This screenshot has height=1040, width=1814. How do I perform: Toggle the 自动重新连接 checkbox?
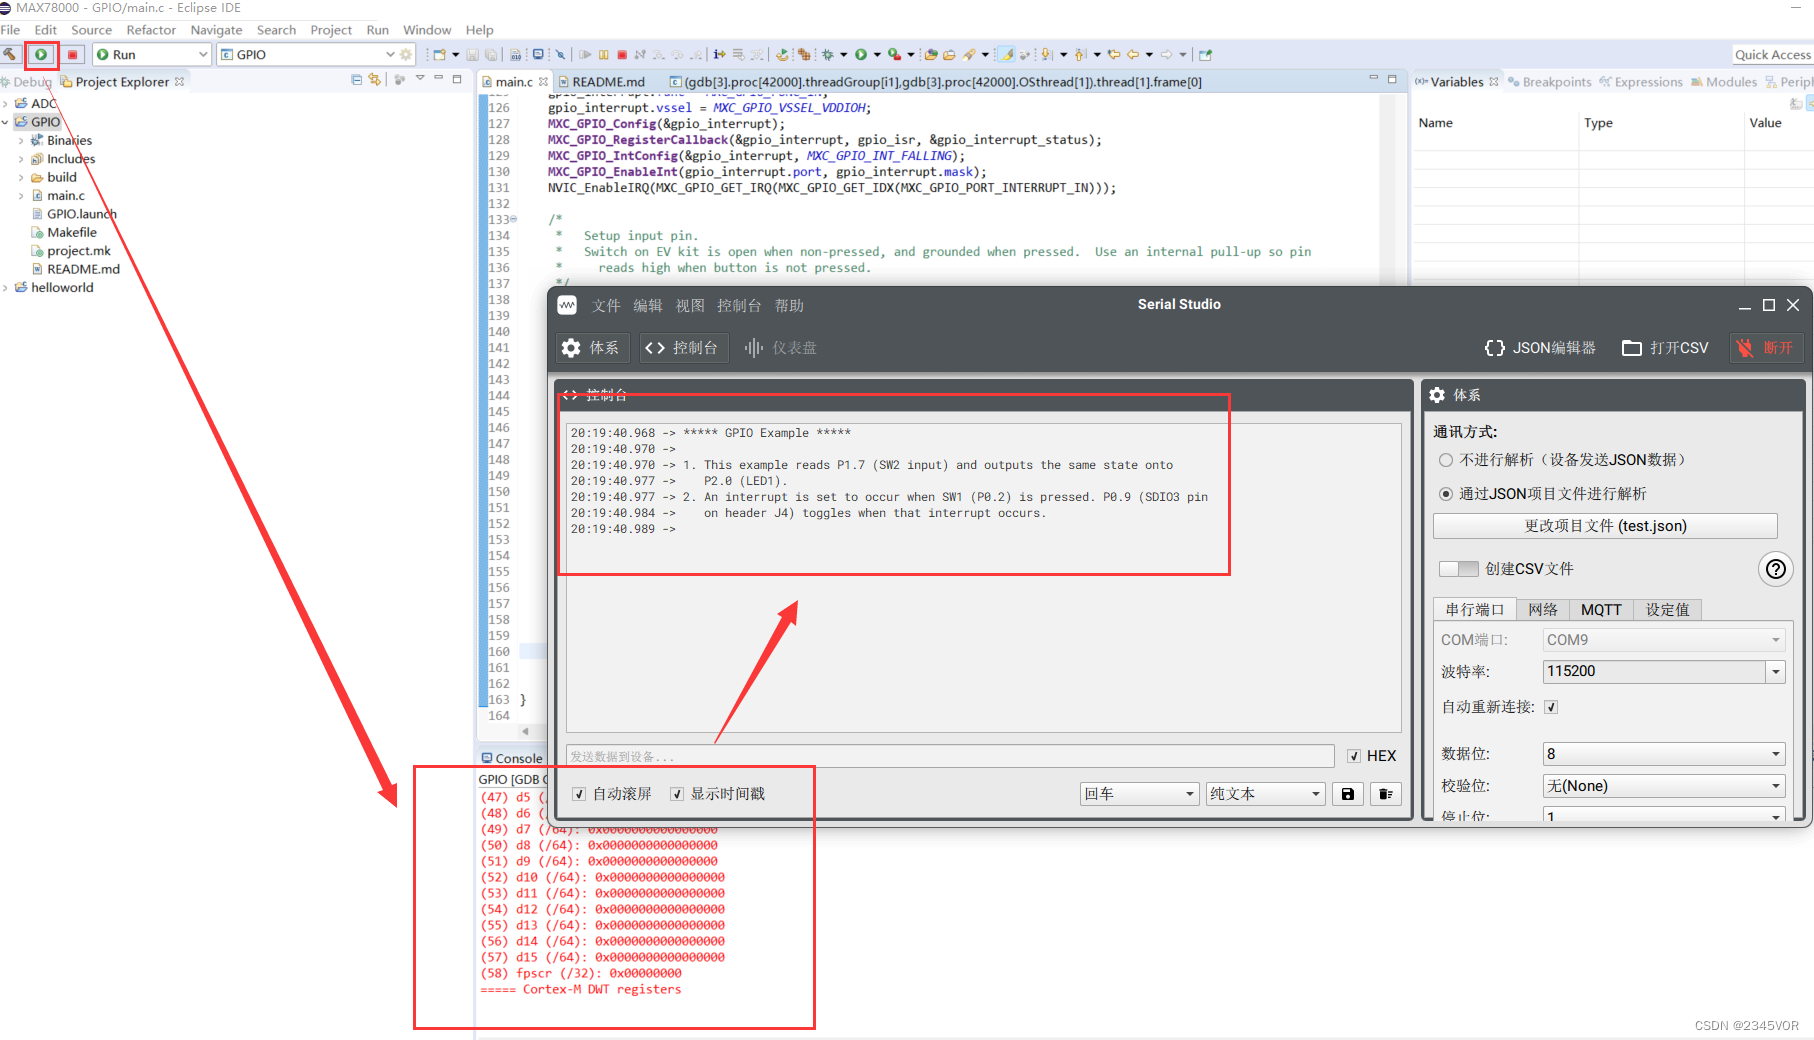tap(1551, 707)
